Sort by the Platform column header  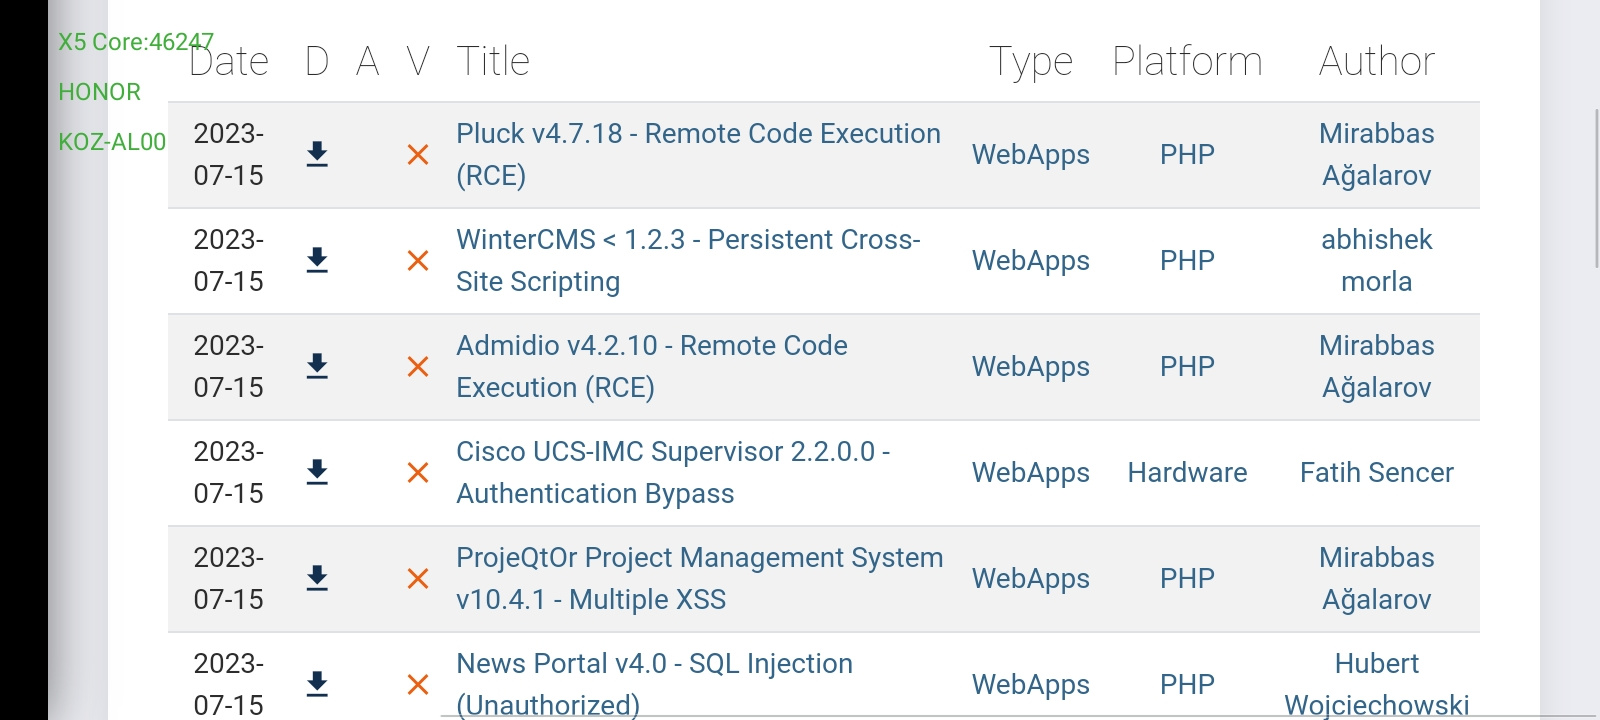point(1187,61)
